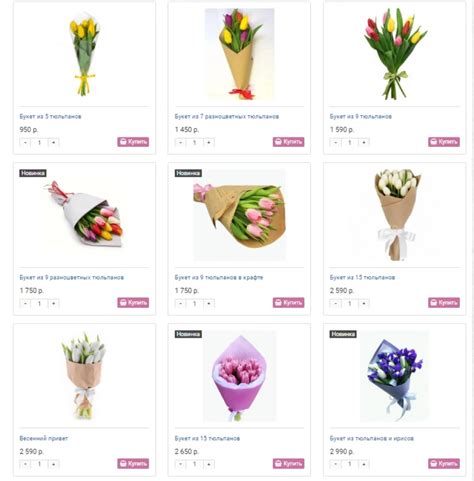Increase quantity for 950 р. bouquet
The width and height of the screenshot is (474, 481).
(53, 143)
